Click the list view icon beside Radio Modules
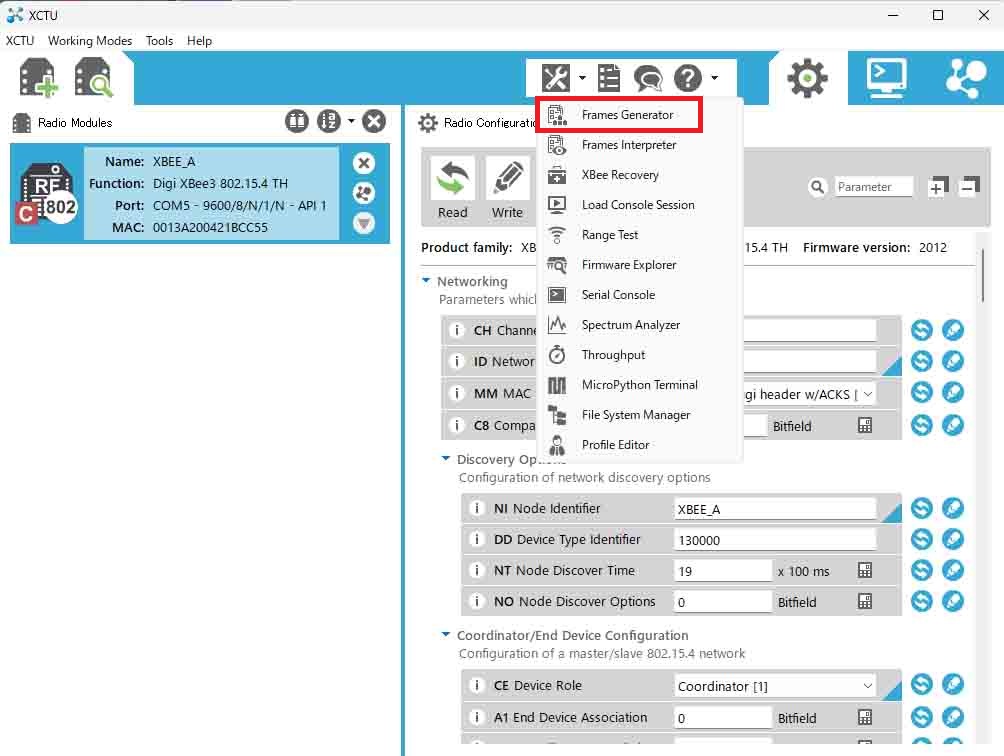The width and height of the screenshot is (1004, 756). pos(296,121)
